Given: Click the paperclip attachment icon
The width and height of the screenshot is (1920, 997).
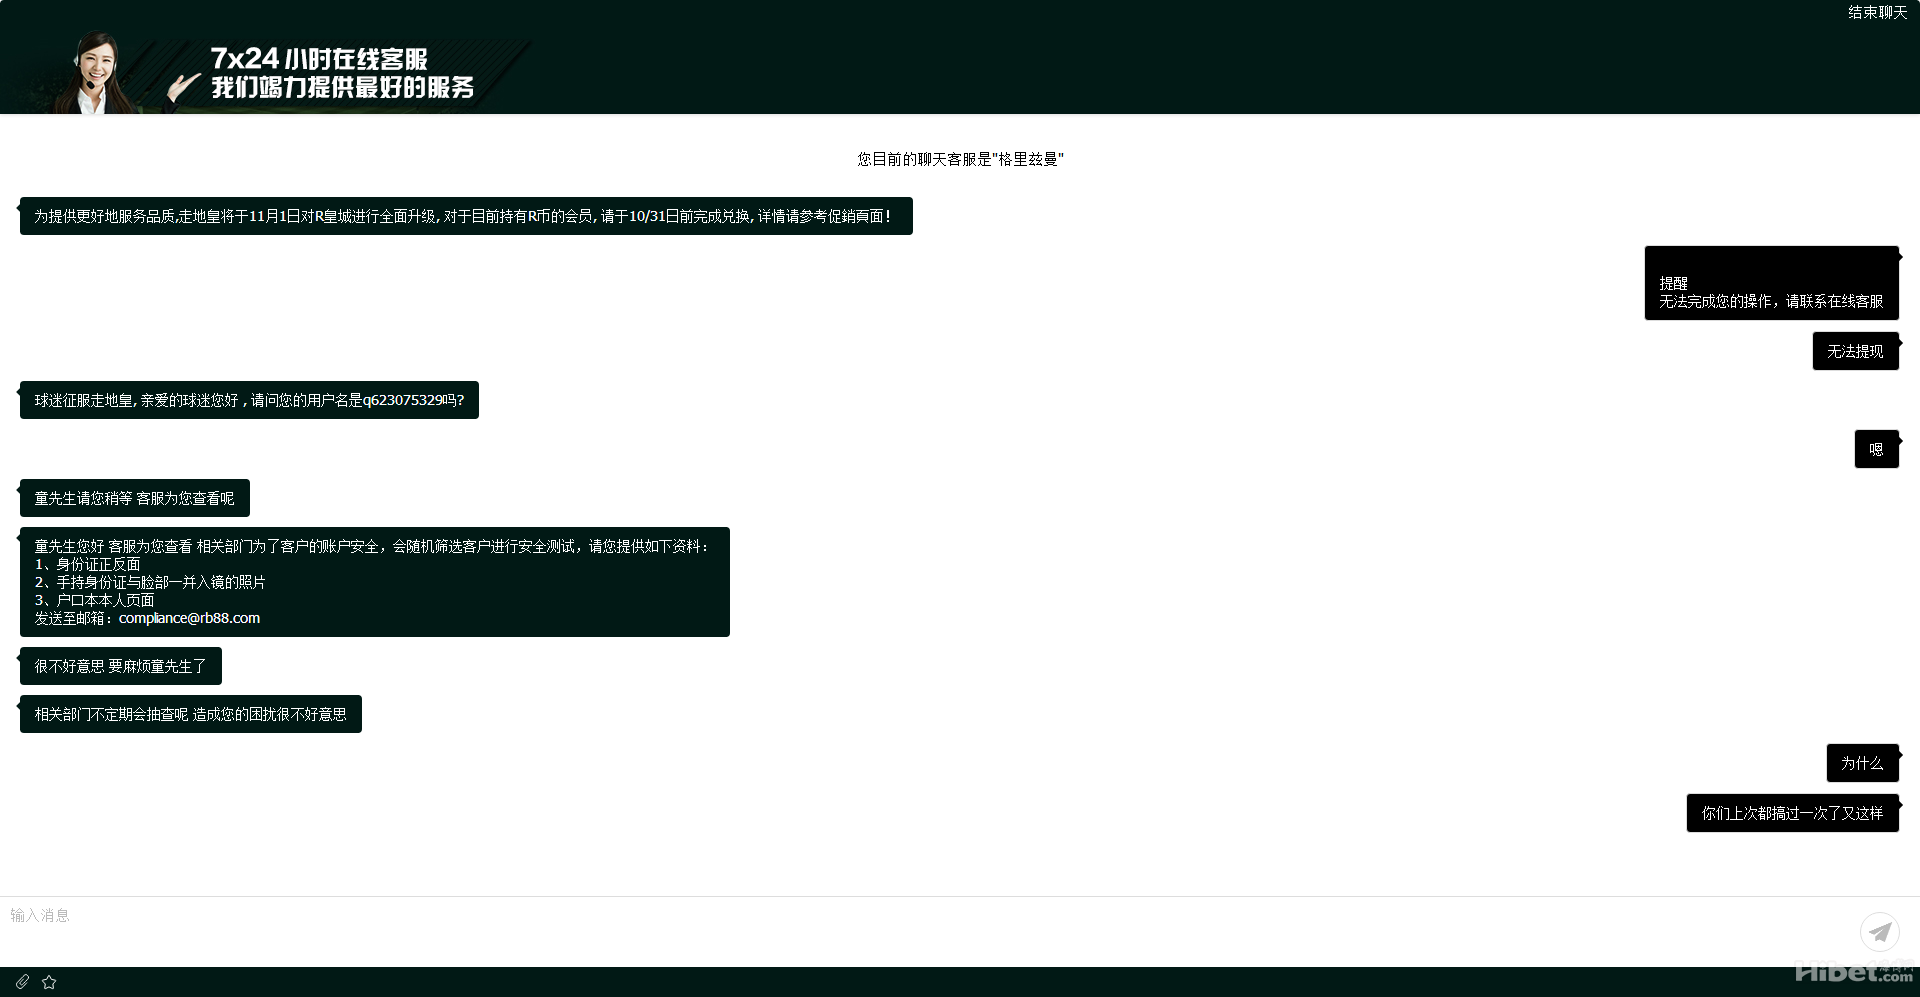Looking at the screenshot, I should tap(22, 982).
